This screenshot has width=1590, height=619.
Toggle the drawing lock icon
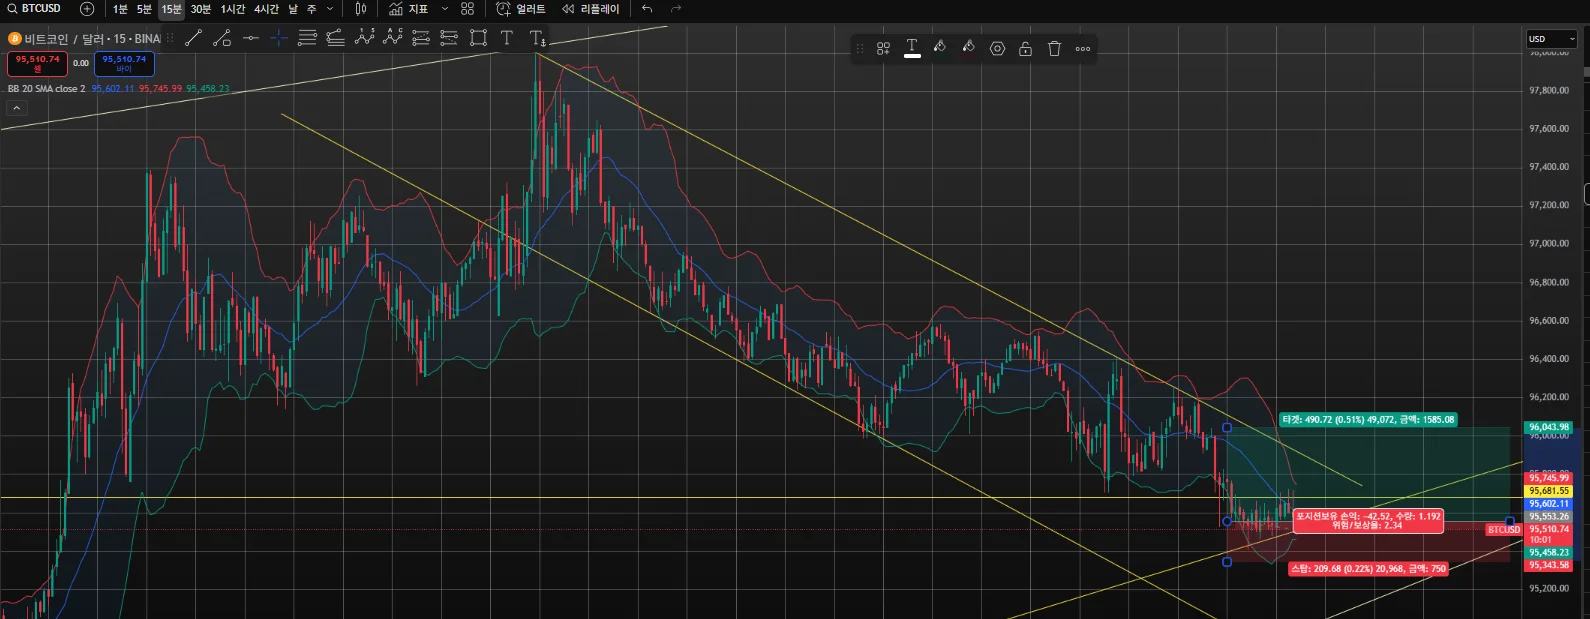tap(1025, 48)
